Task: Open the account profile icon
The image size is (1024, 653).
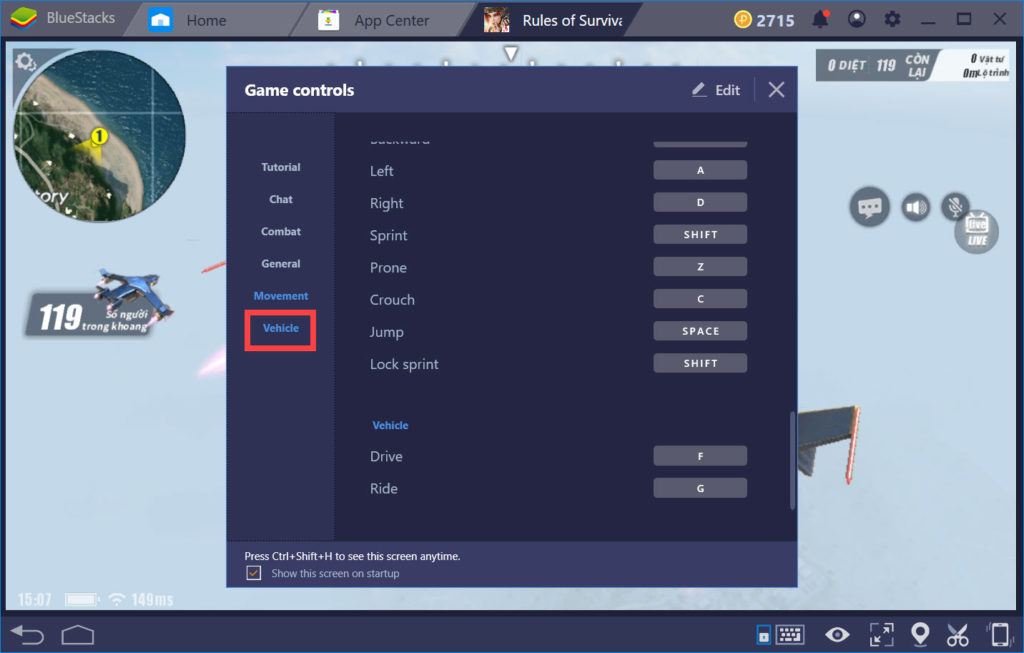Action: tap(857, 20)
